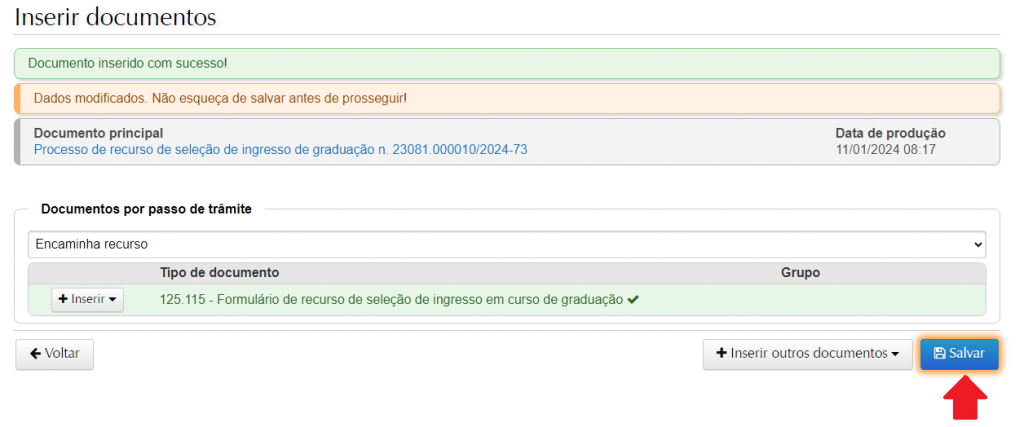The width and height of the screenshot is (1024, 427).
Task: Click the production date 11/01/2024 08:17
Action: pyautogui.click(x=885, y=150)
